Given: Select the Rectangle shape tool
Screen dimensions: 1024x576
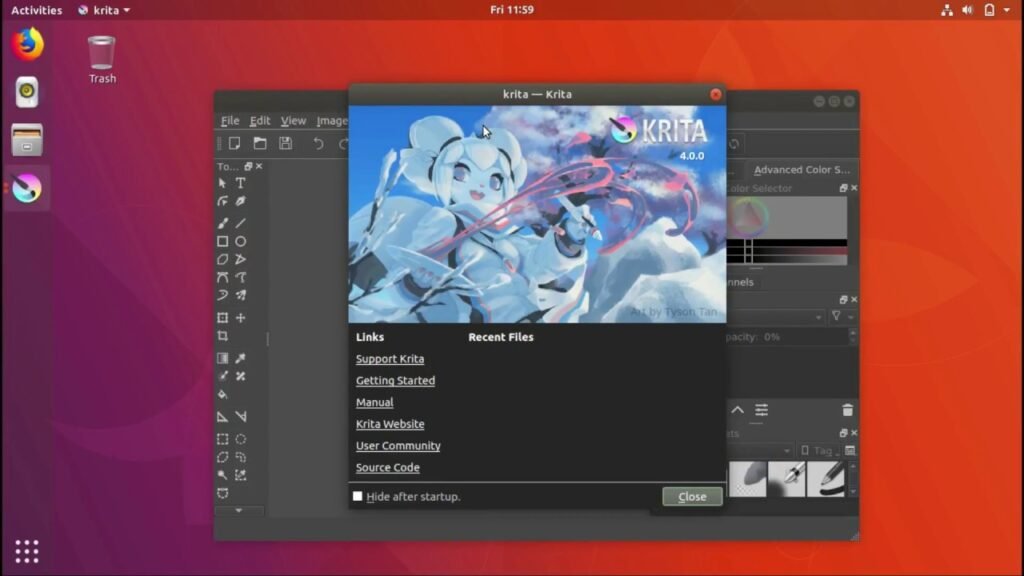Looking at the screenshot, I should (x=223, y=241).
